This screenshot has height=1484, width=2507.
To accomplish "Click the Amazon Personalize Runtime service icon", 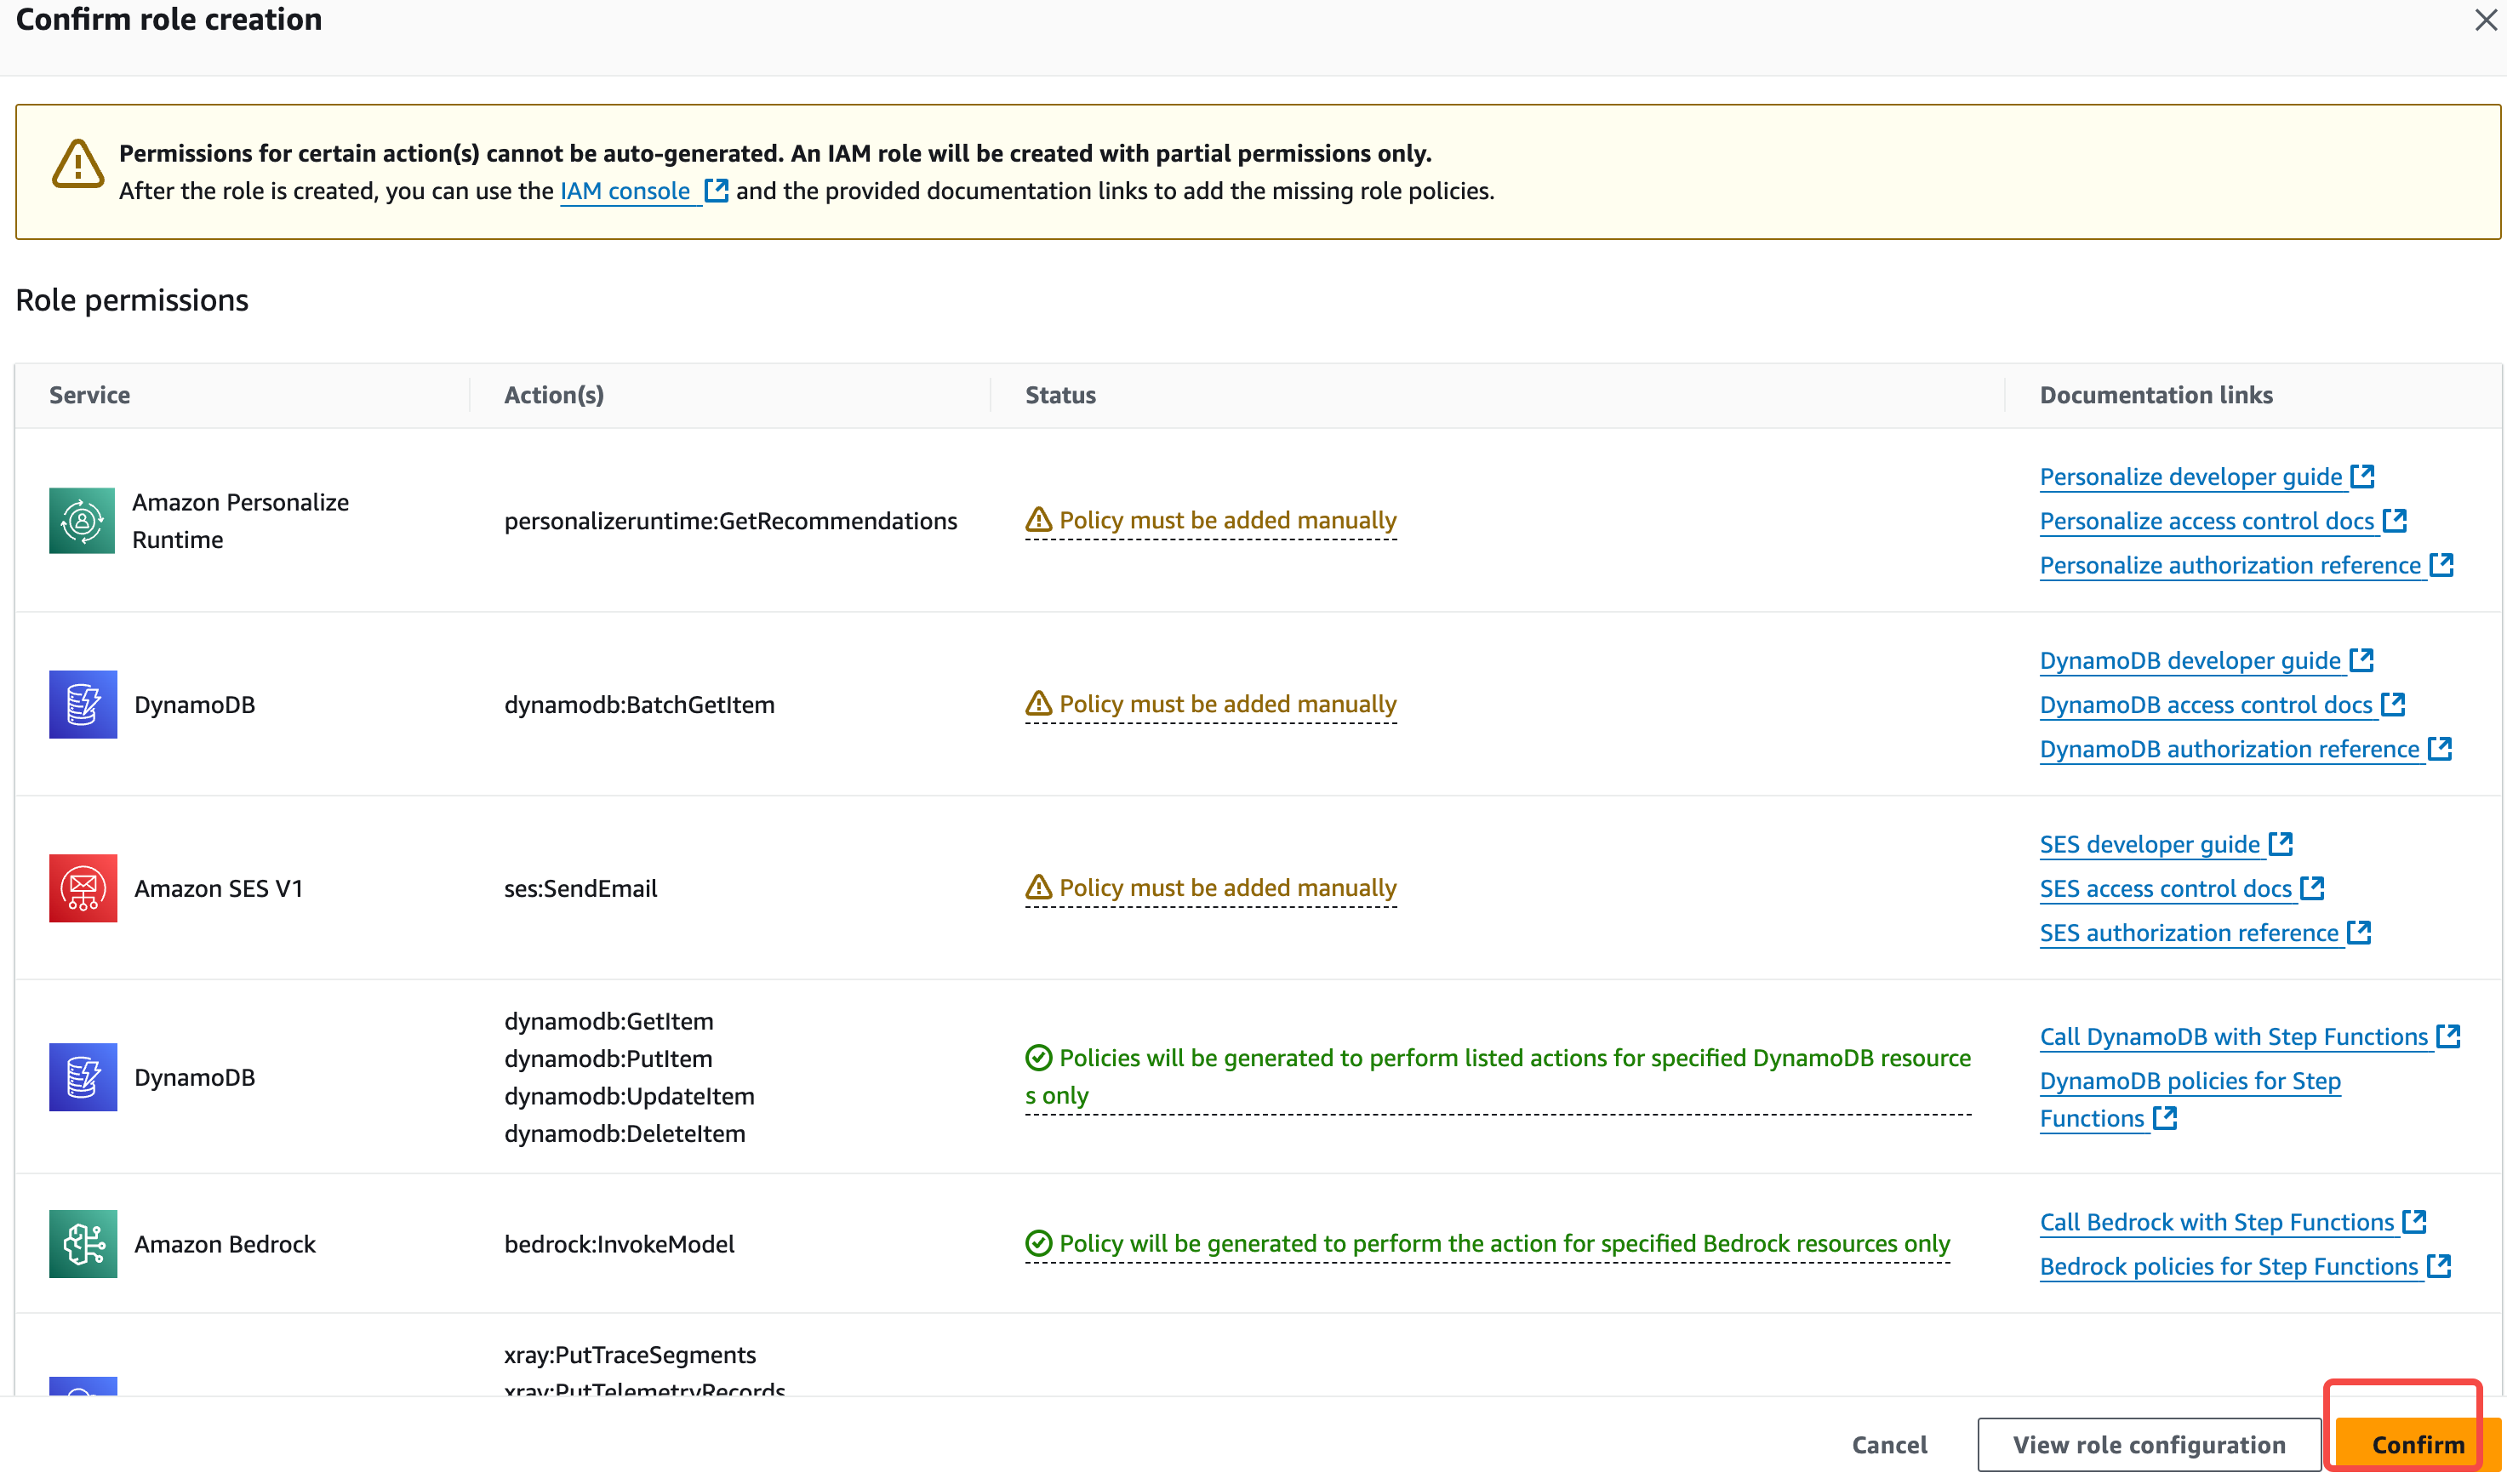I will click(82, 521).
